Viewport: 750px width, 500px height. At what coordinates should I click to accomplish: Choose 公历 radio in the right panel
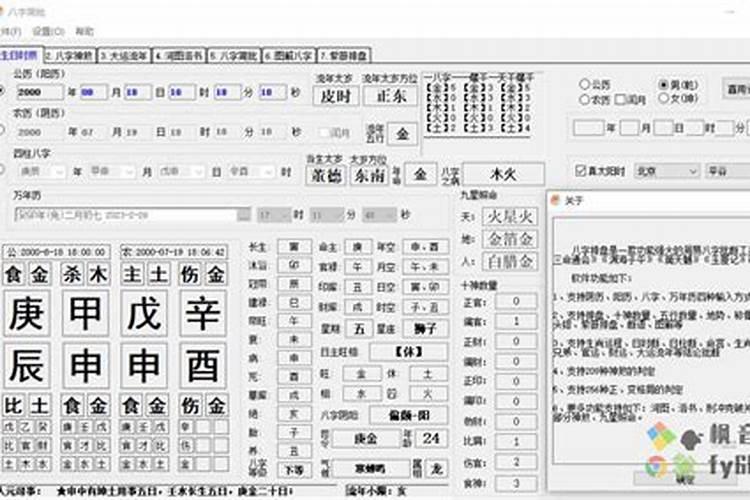[x=584, y=85]
